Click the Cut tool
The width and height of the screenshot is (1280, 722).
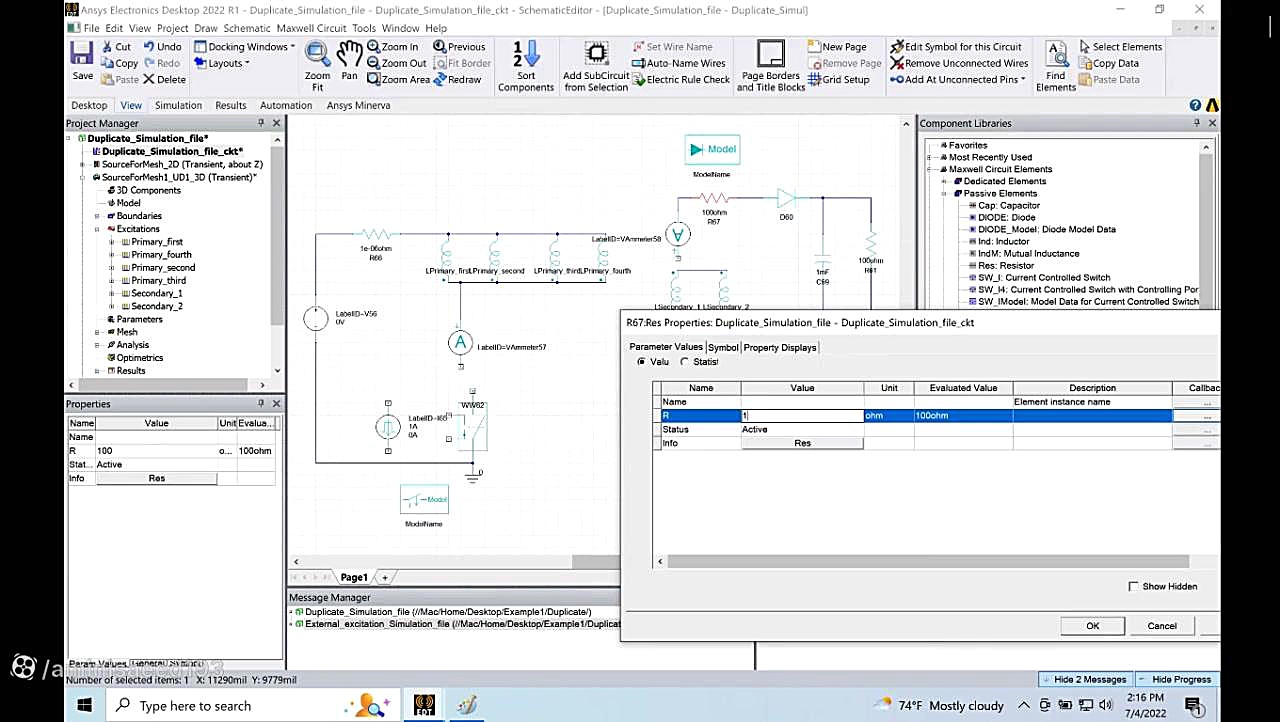116,47
